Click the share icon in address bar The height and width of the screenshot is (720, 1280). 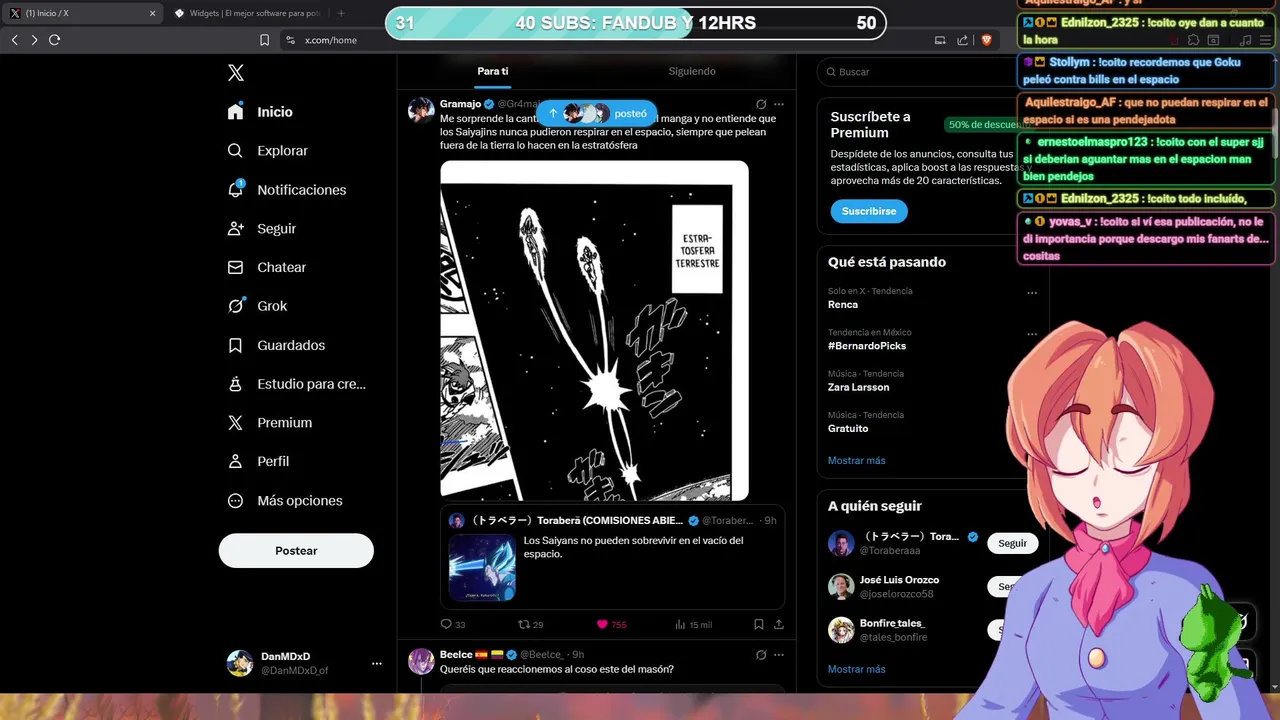tap(962, 40)
